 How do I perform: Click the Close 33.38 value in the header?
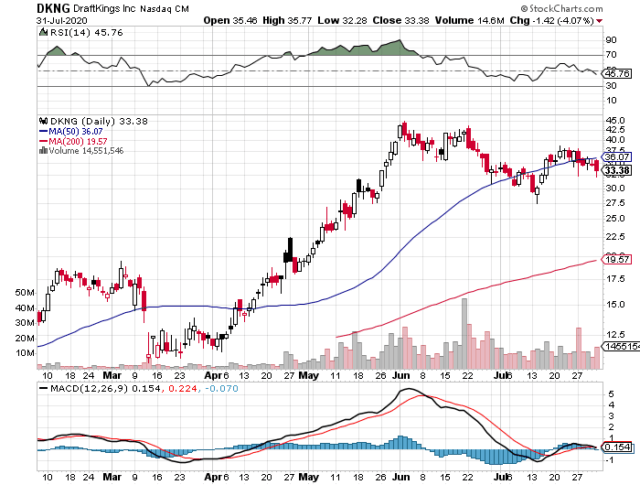(400, 20)
